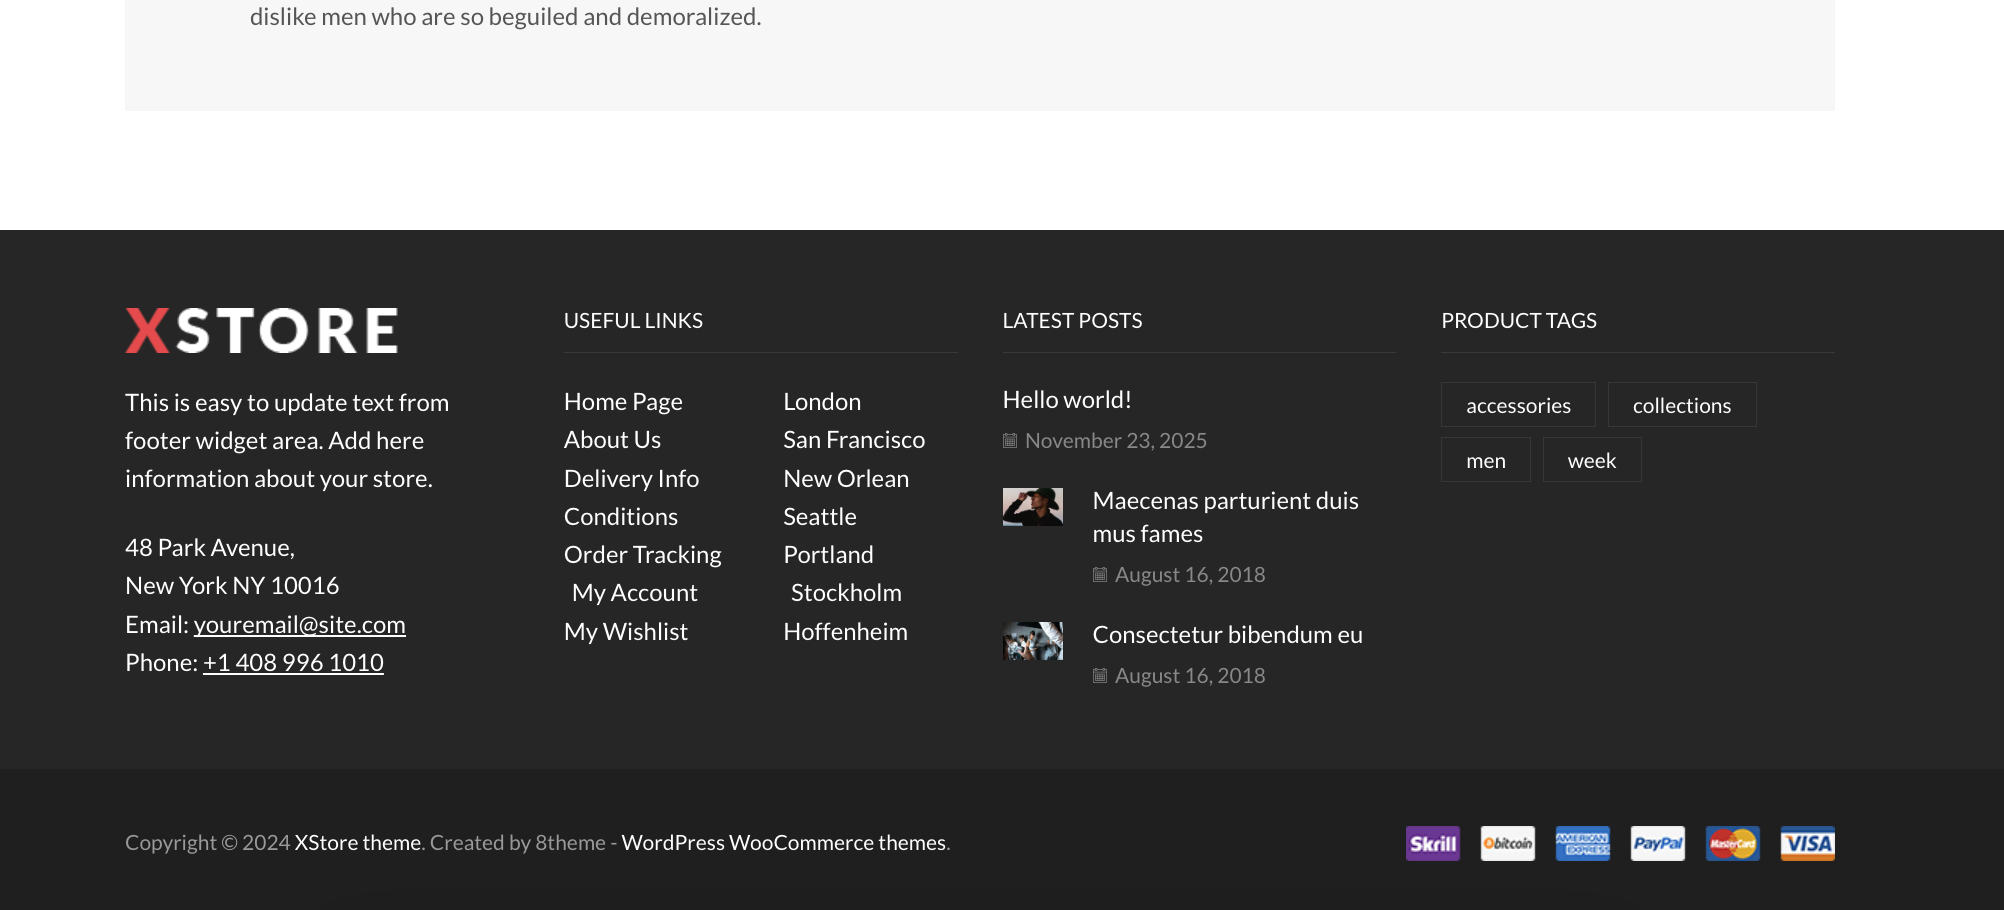Click the Skrill payment icon
Image resolution: width=2004 pixels, height=910 pixels.
1432,843
